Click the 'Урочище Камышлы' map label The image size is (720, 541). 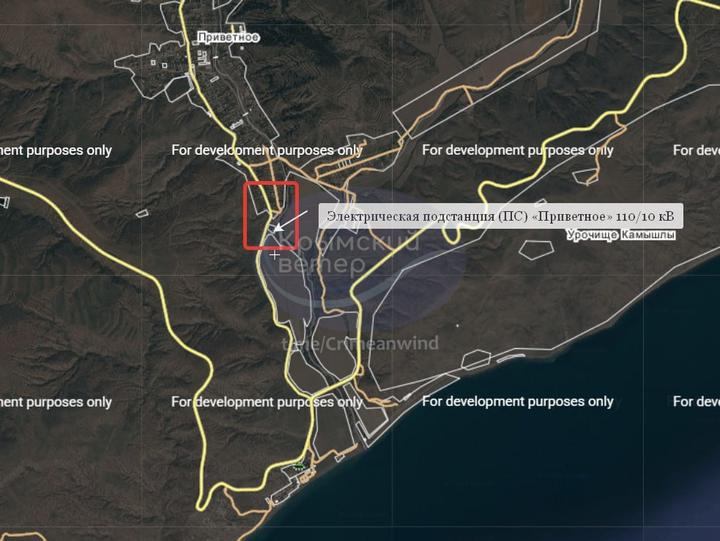pos(621,235)
